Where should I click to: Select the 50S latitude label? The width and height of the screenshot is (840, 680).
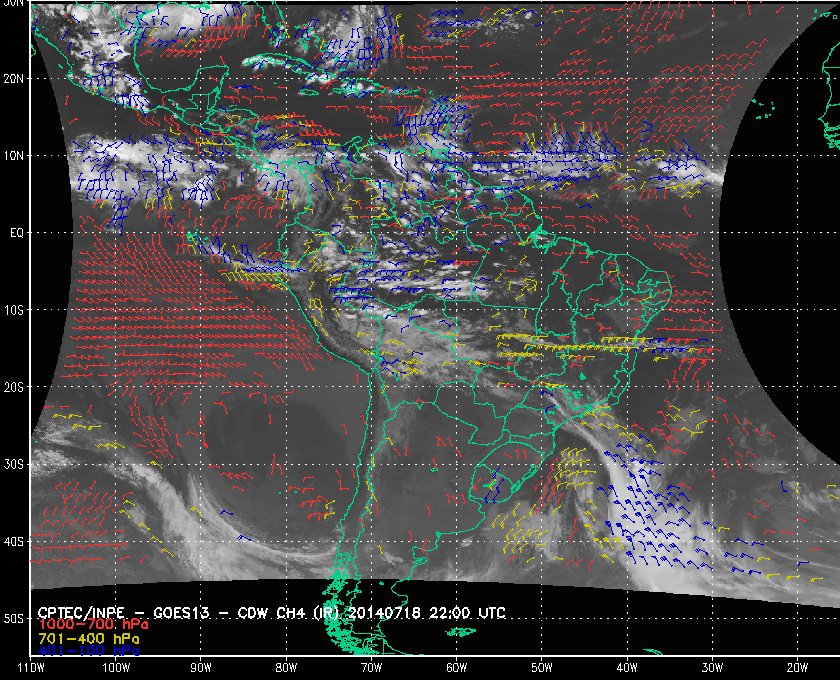pos(13,618)
